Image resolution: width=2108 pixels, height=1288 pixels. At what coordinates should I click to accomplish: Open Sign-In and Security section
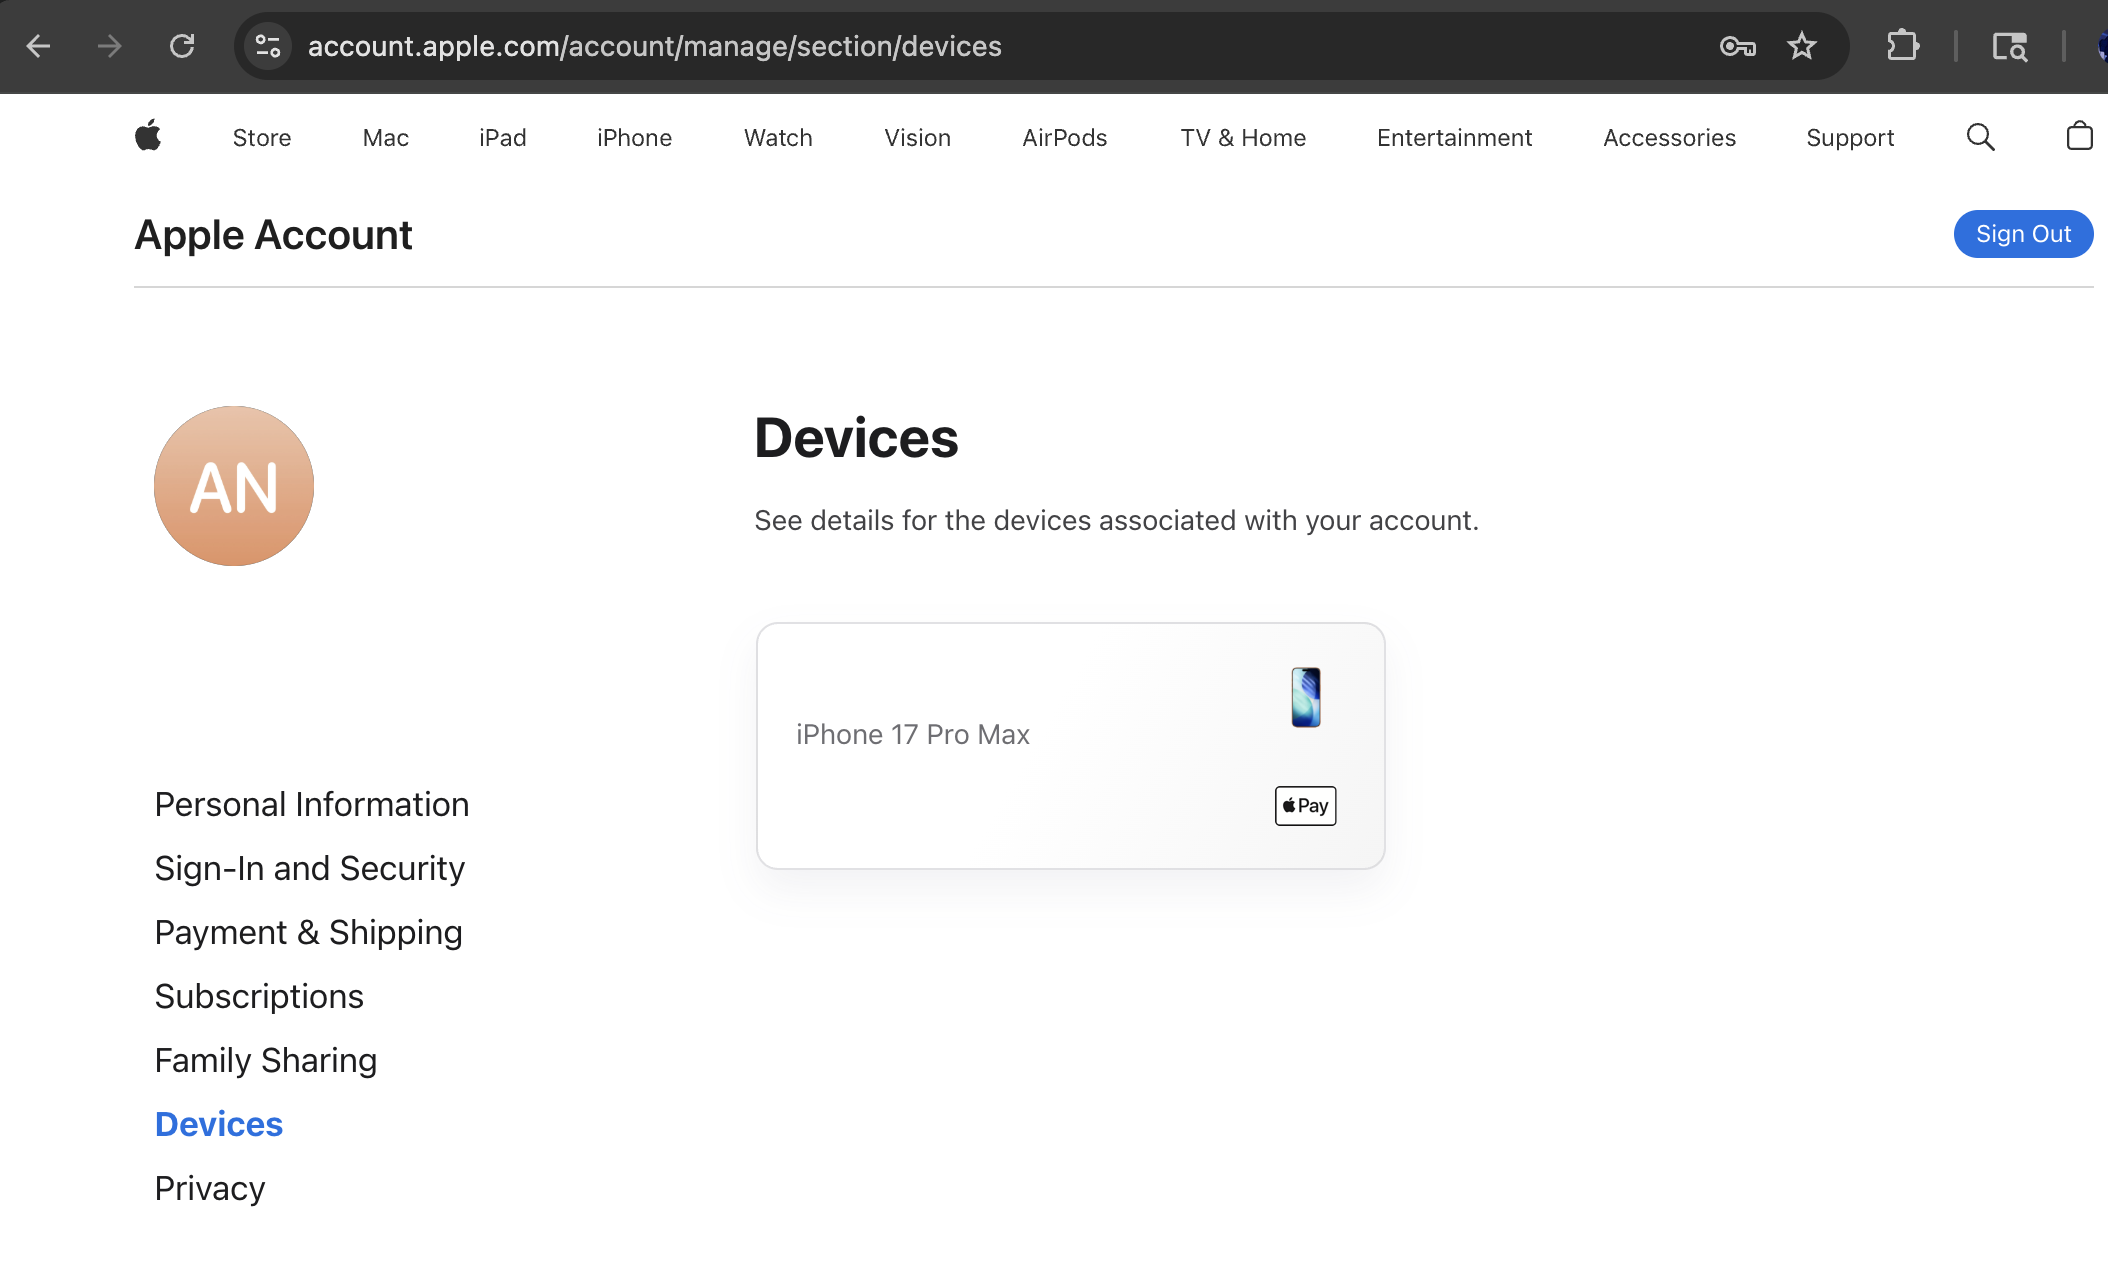coord(309,869)
